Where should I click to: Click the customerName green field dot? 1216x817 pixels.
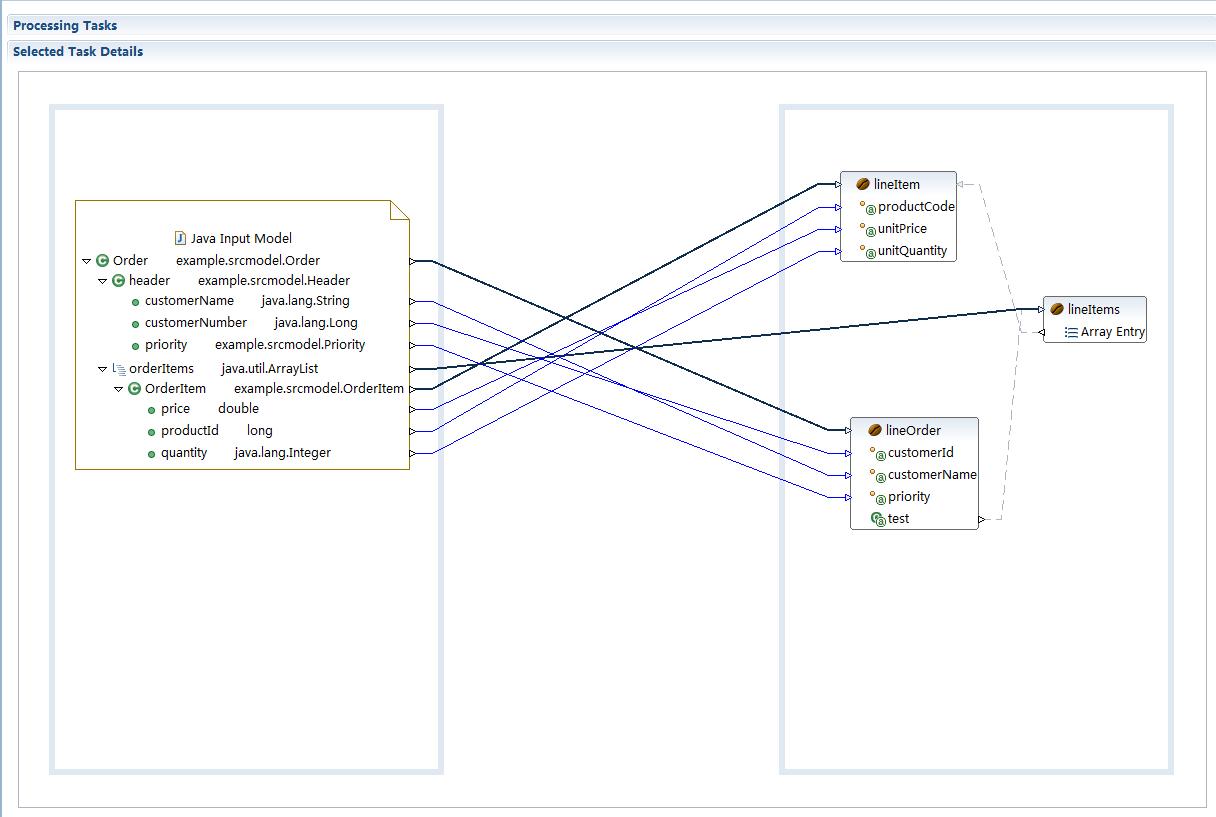135,302
